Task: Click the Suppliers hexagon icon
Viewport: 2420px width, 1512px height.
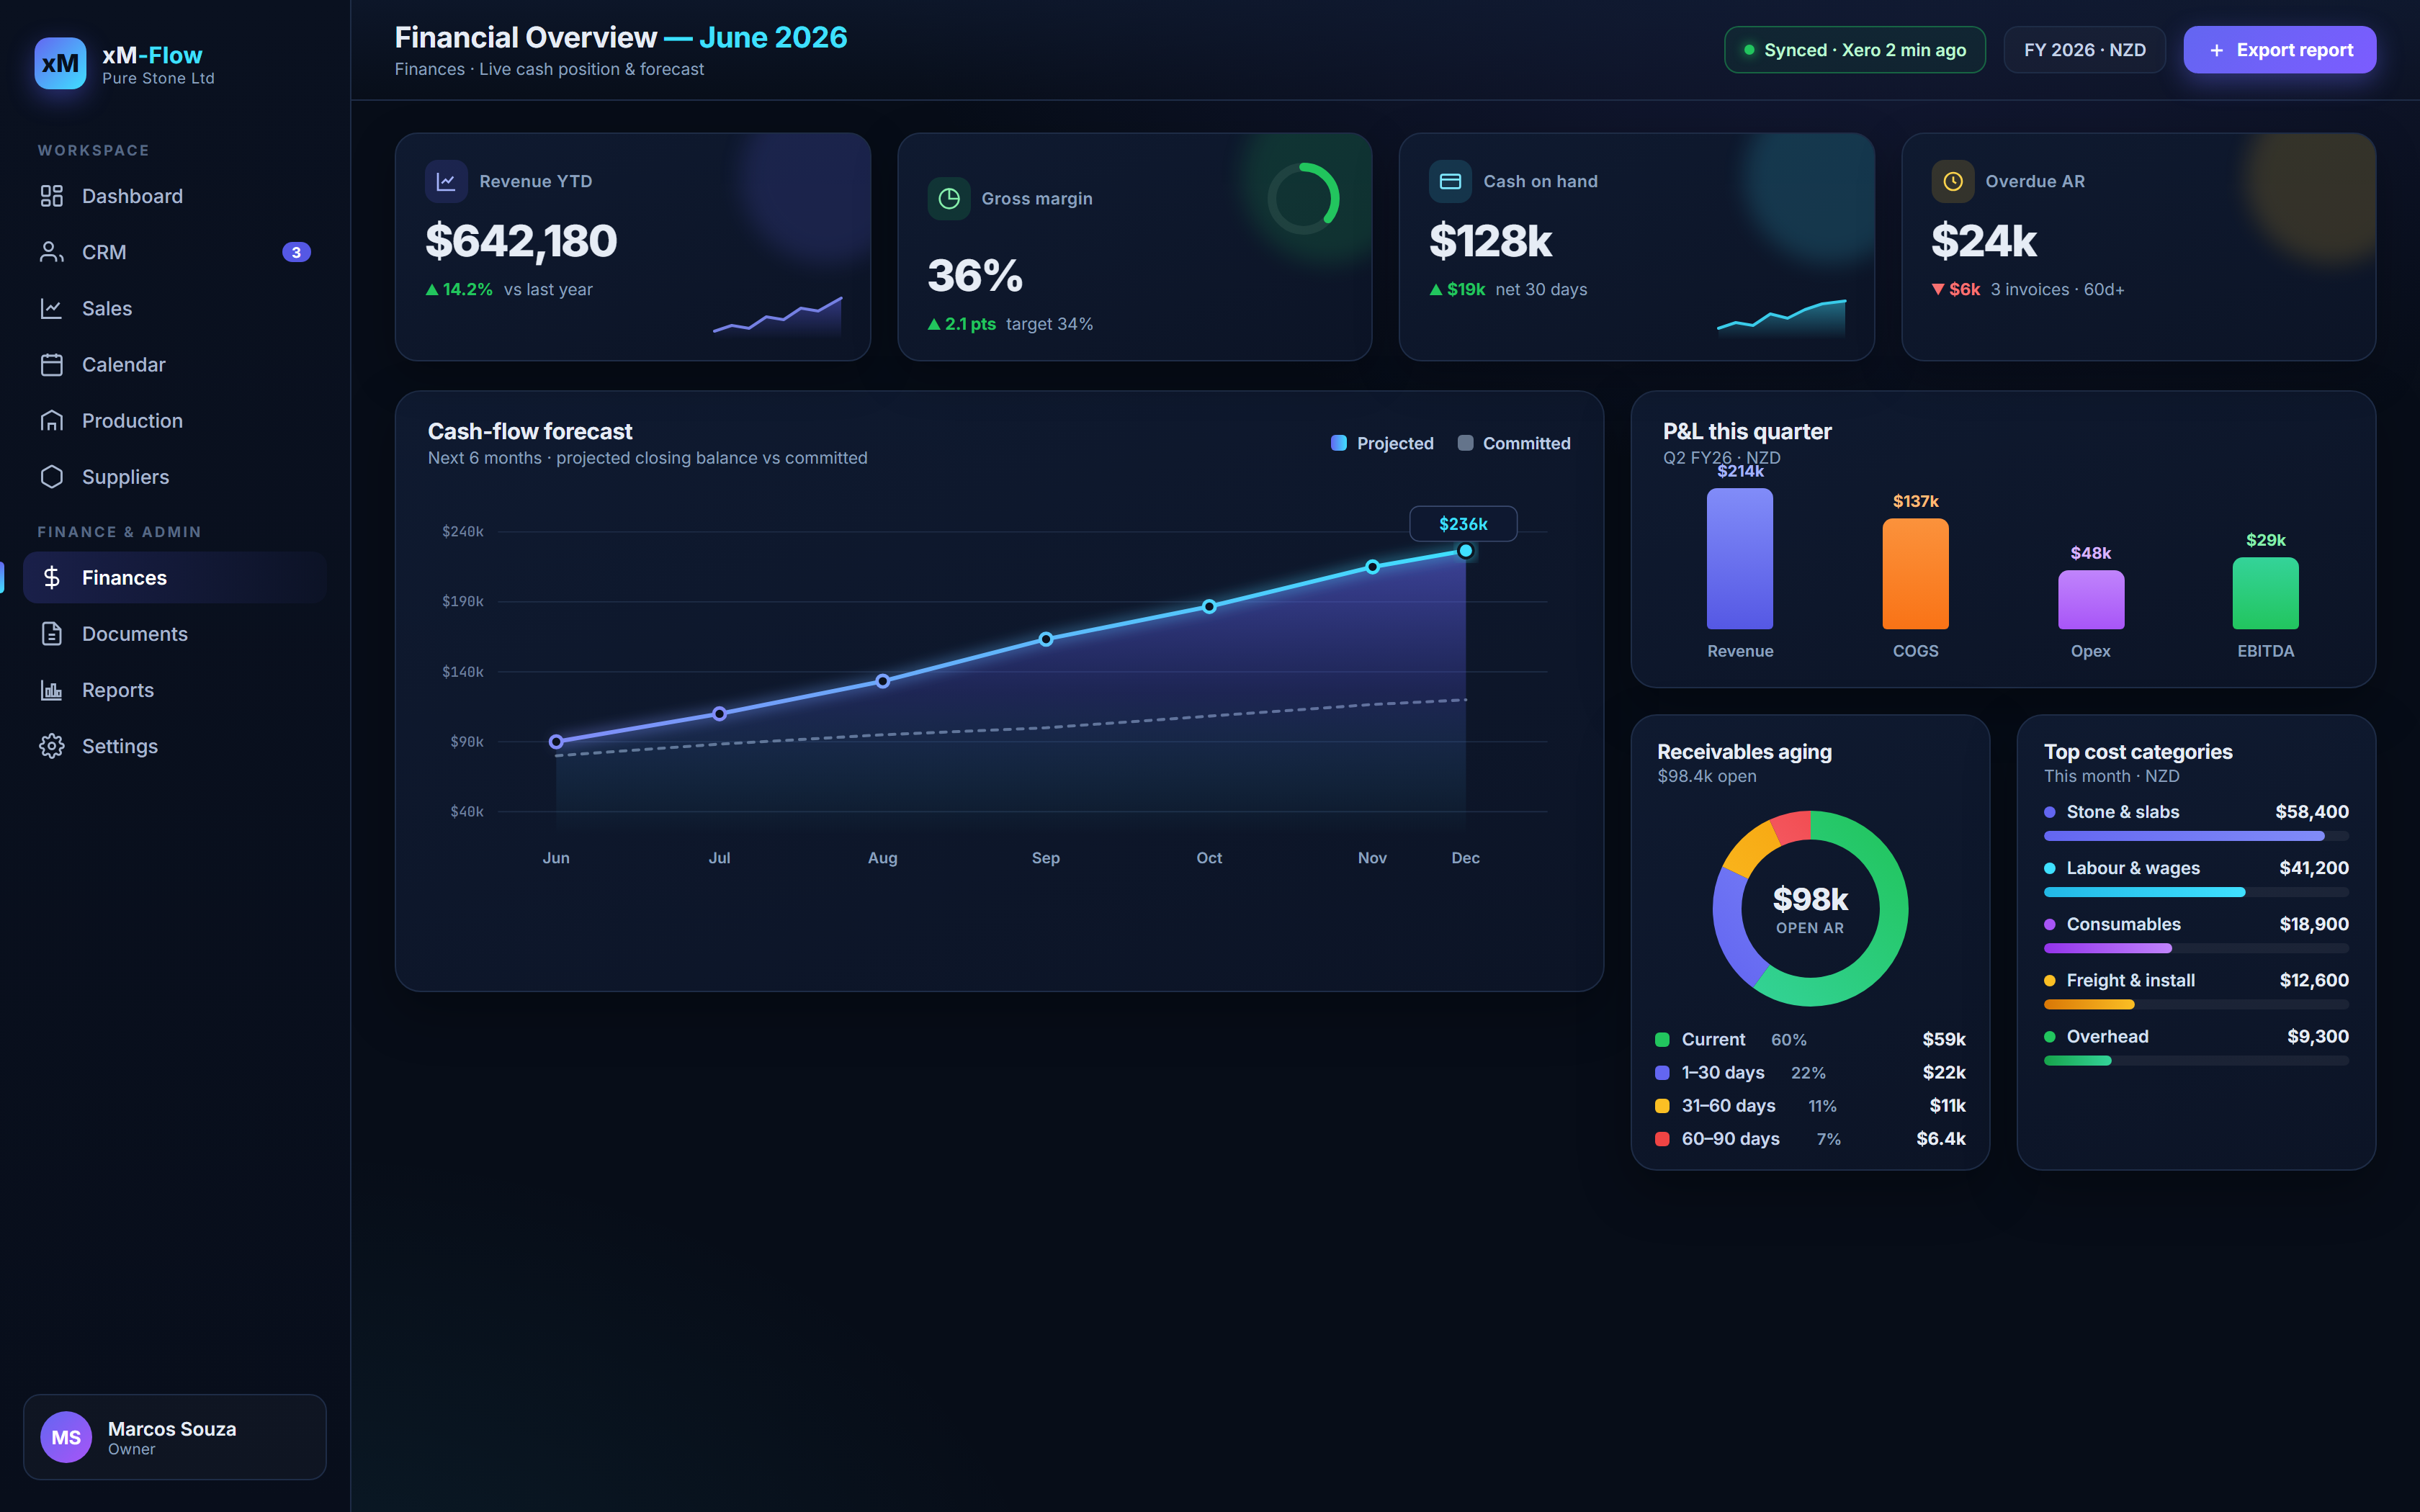Action: point(52,476)
